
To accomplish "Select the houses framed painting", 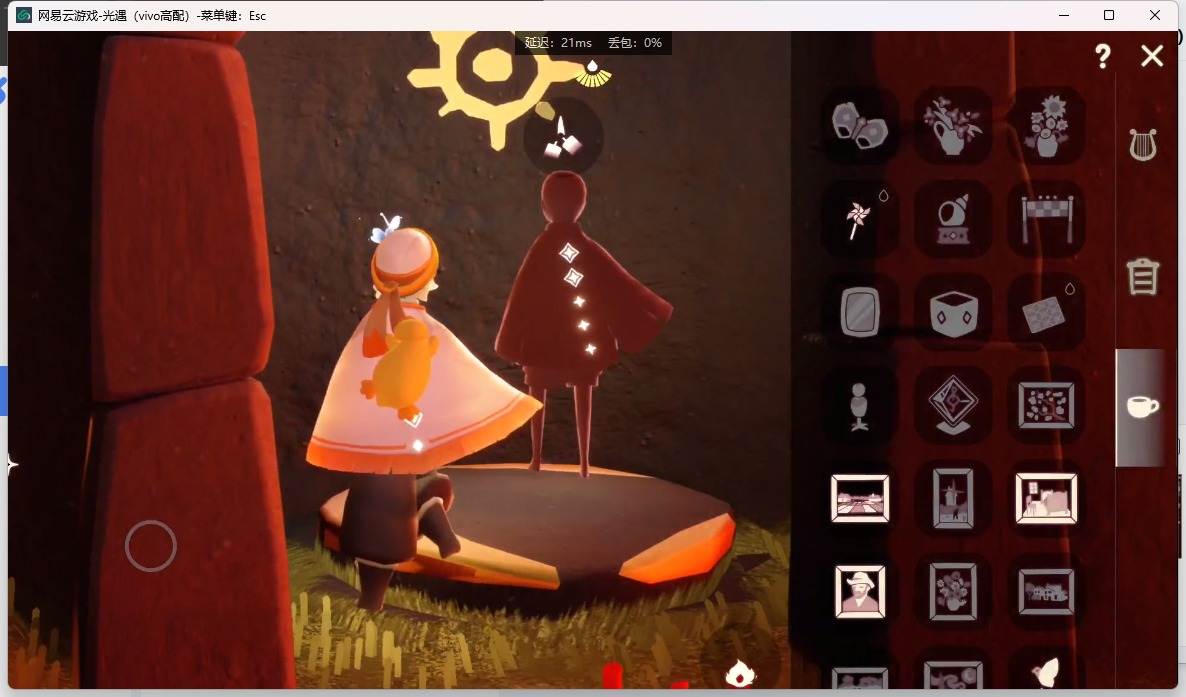I will click(1046, 592).
